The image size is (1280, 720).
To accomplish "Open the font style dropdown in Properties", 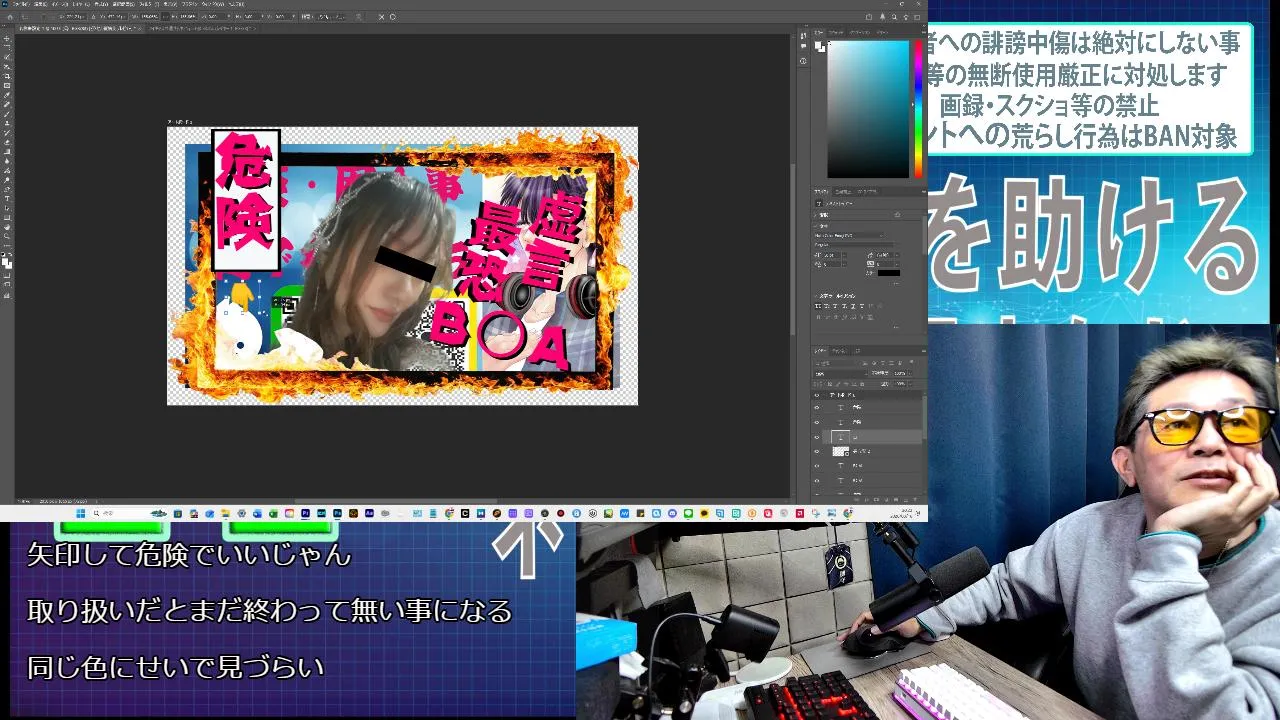I will click(855, 245).
